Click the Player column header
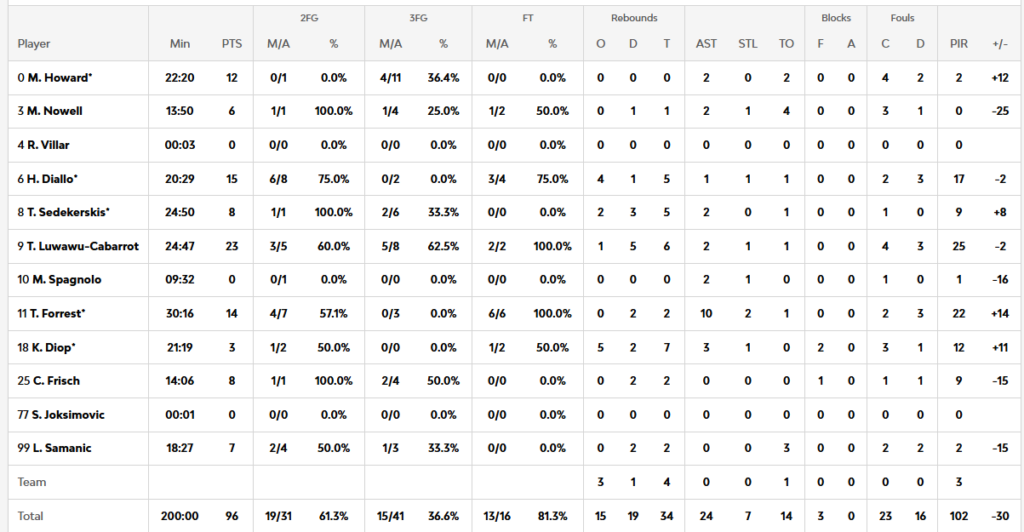This screenshot has width=1024, height=532. [x=34, y=44]
